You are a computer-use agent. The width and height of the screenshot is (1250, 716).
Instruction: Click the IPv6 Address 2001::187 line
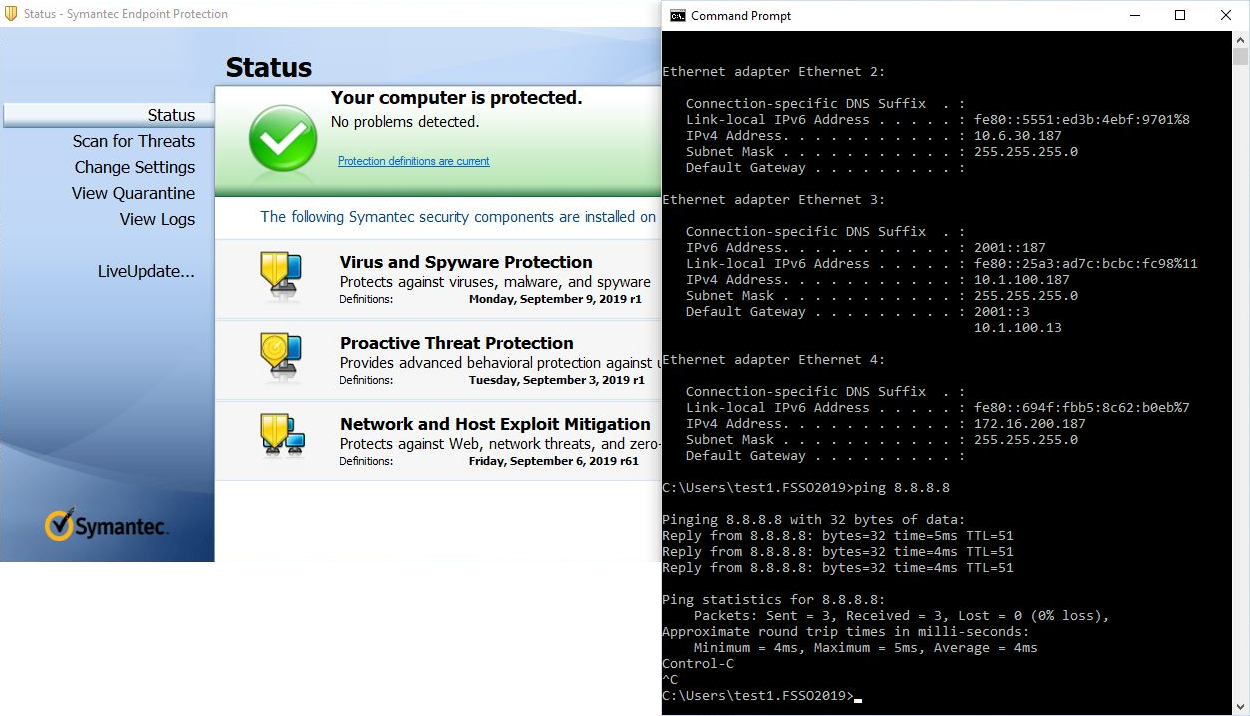tap(866, 248)
